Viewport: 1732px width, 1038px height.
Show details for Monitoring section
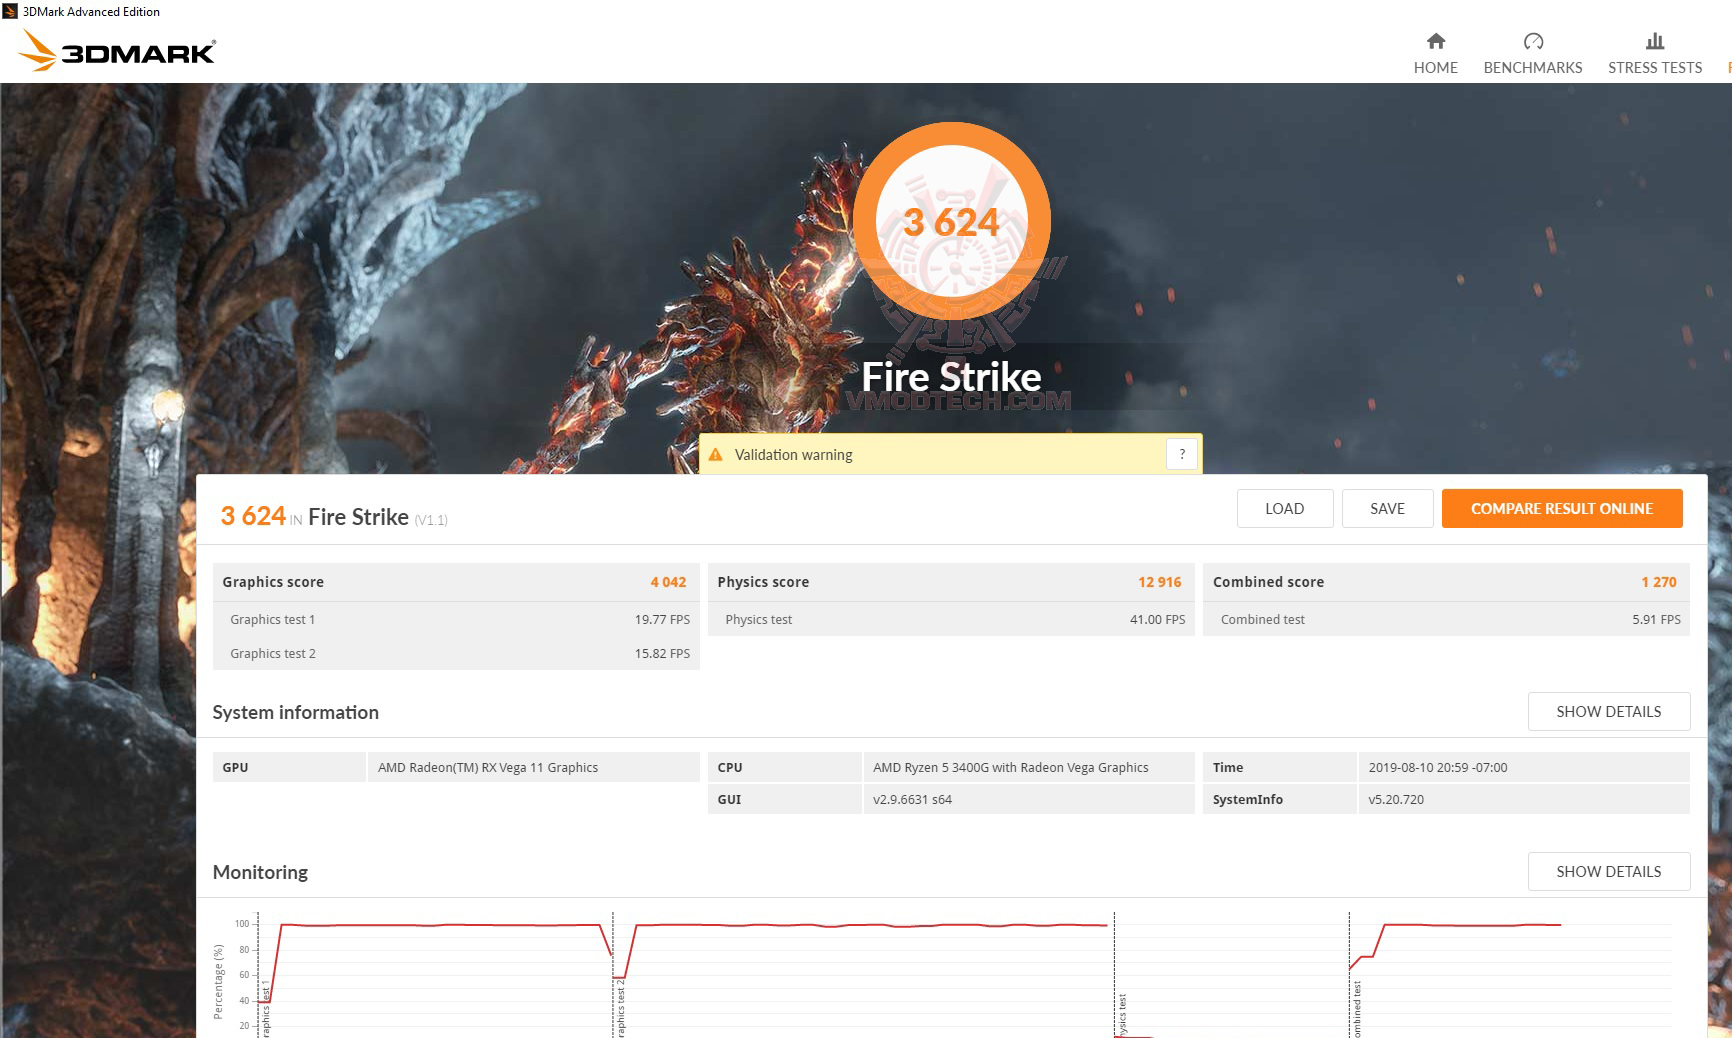pos(1608,871)
